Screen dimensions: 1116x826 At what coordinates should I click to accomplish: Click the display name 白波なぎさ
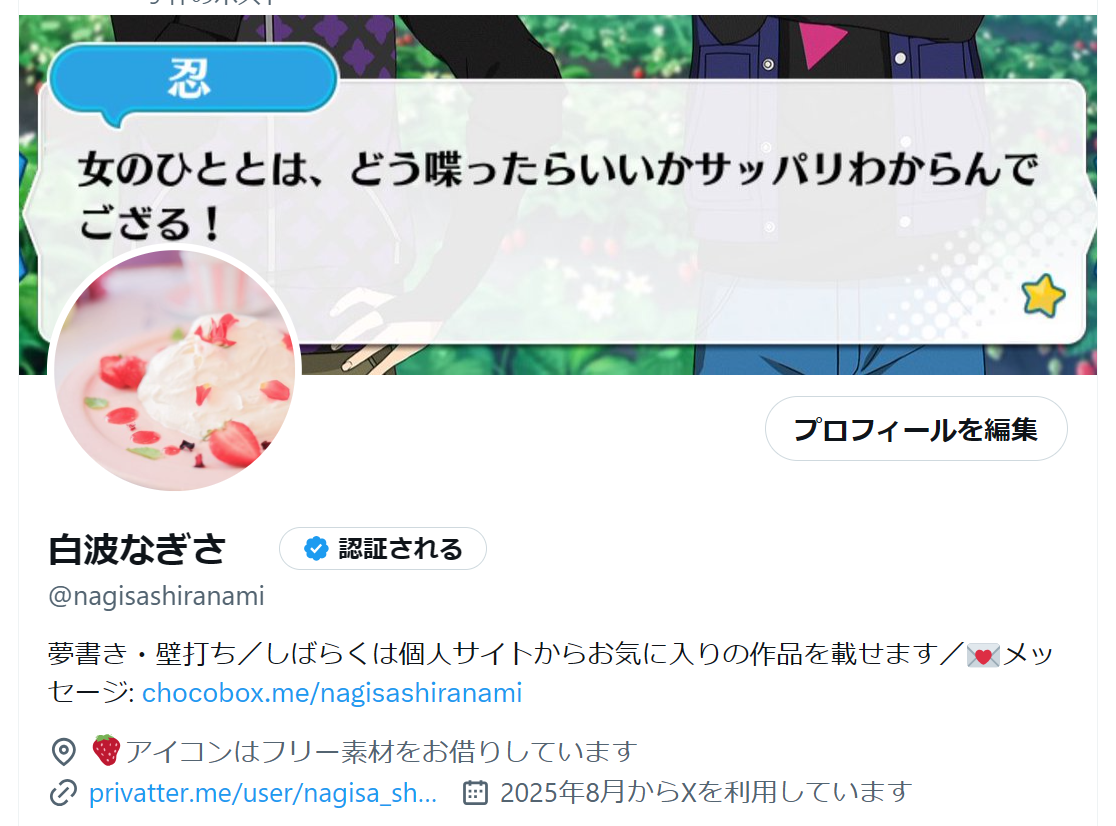tap(137, 549)
